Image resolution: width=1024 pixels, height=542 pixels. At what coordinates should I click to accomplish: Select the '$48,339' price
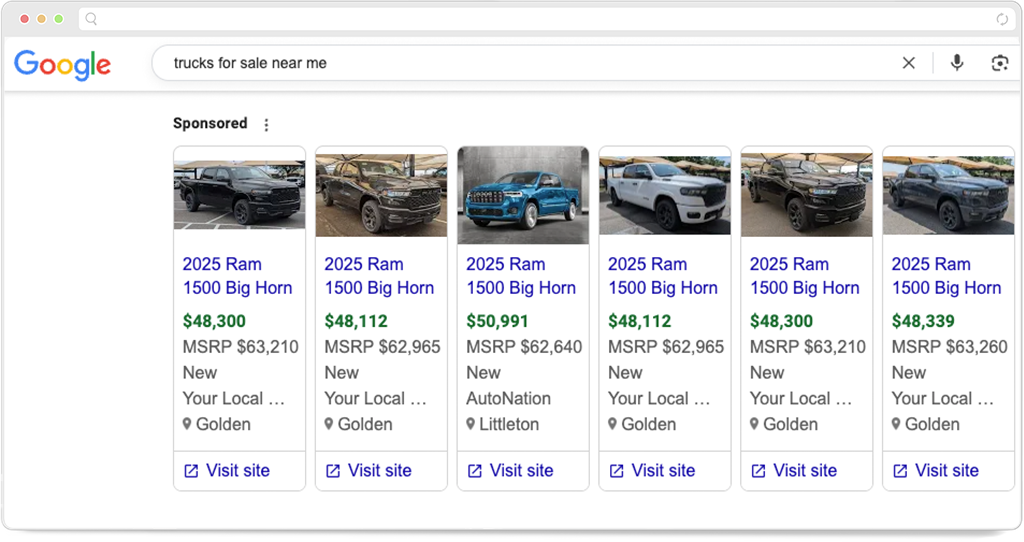coord(923,321)
